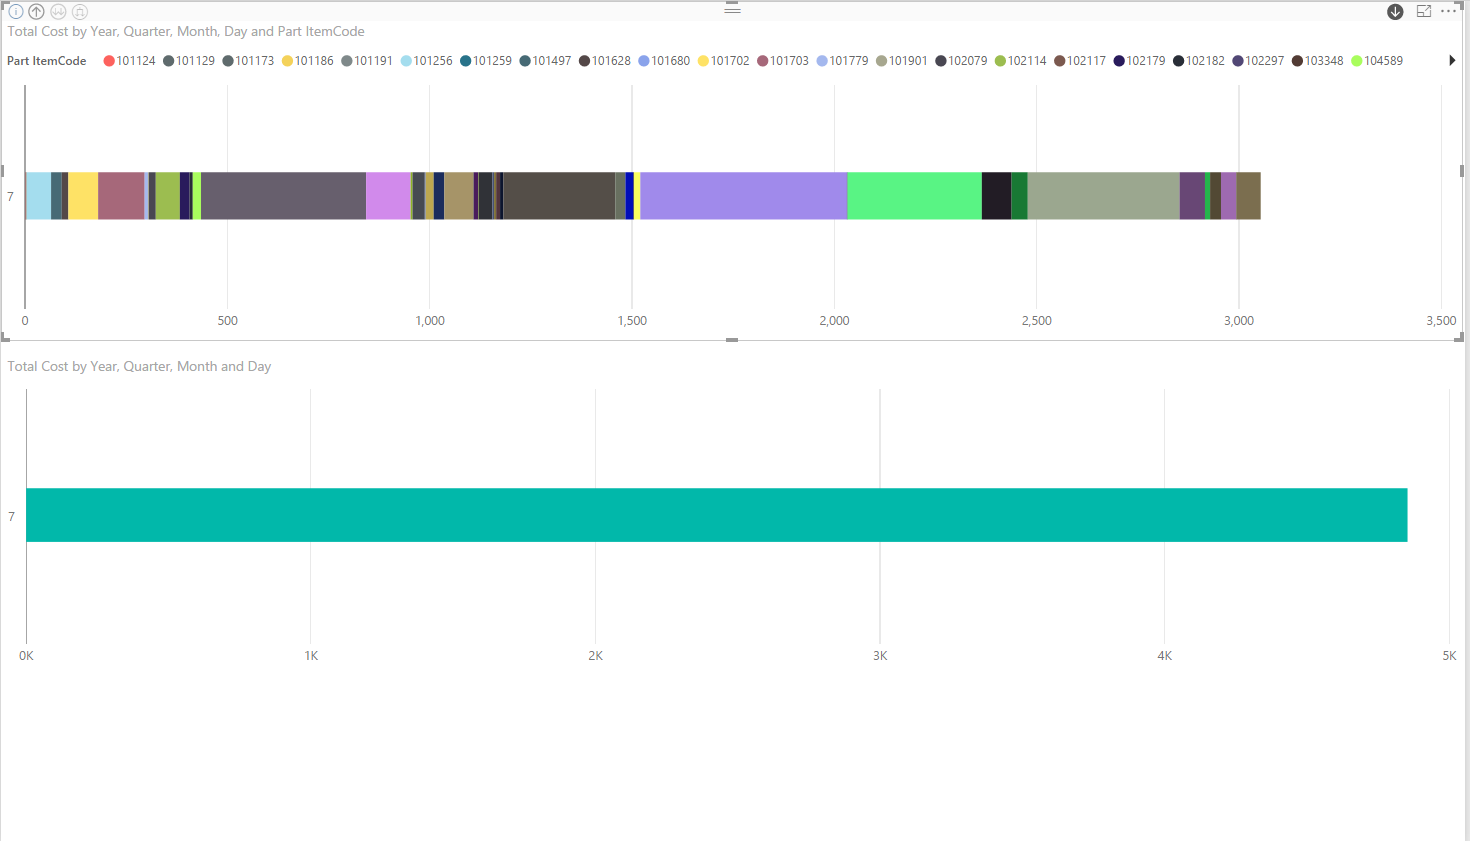Click legend entry 103348
This screenshot has width=1470, height=841.
pyautogui.click(x=1318, y=61)
